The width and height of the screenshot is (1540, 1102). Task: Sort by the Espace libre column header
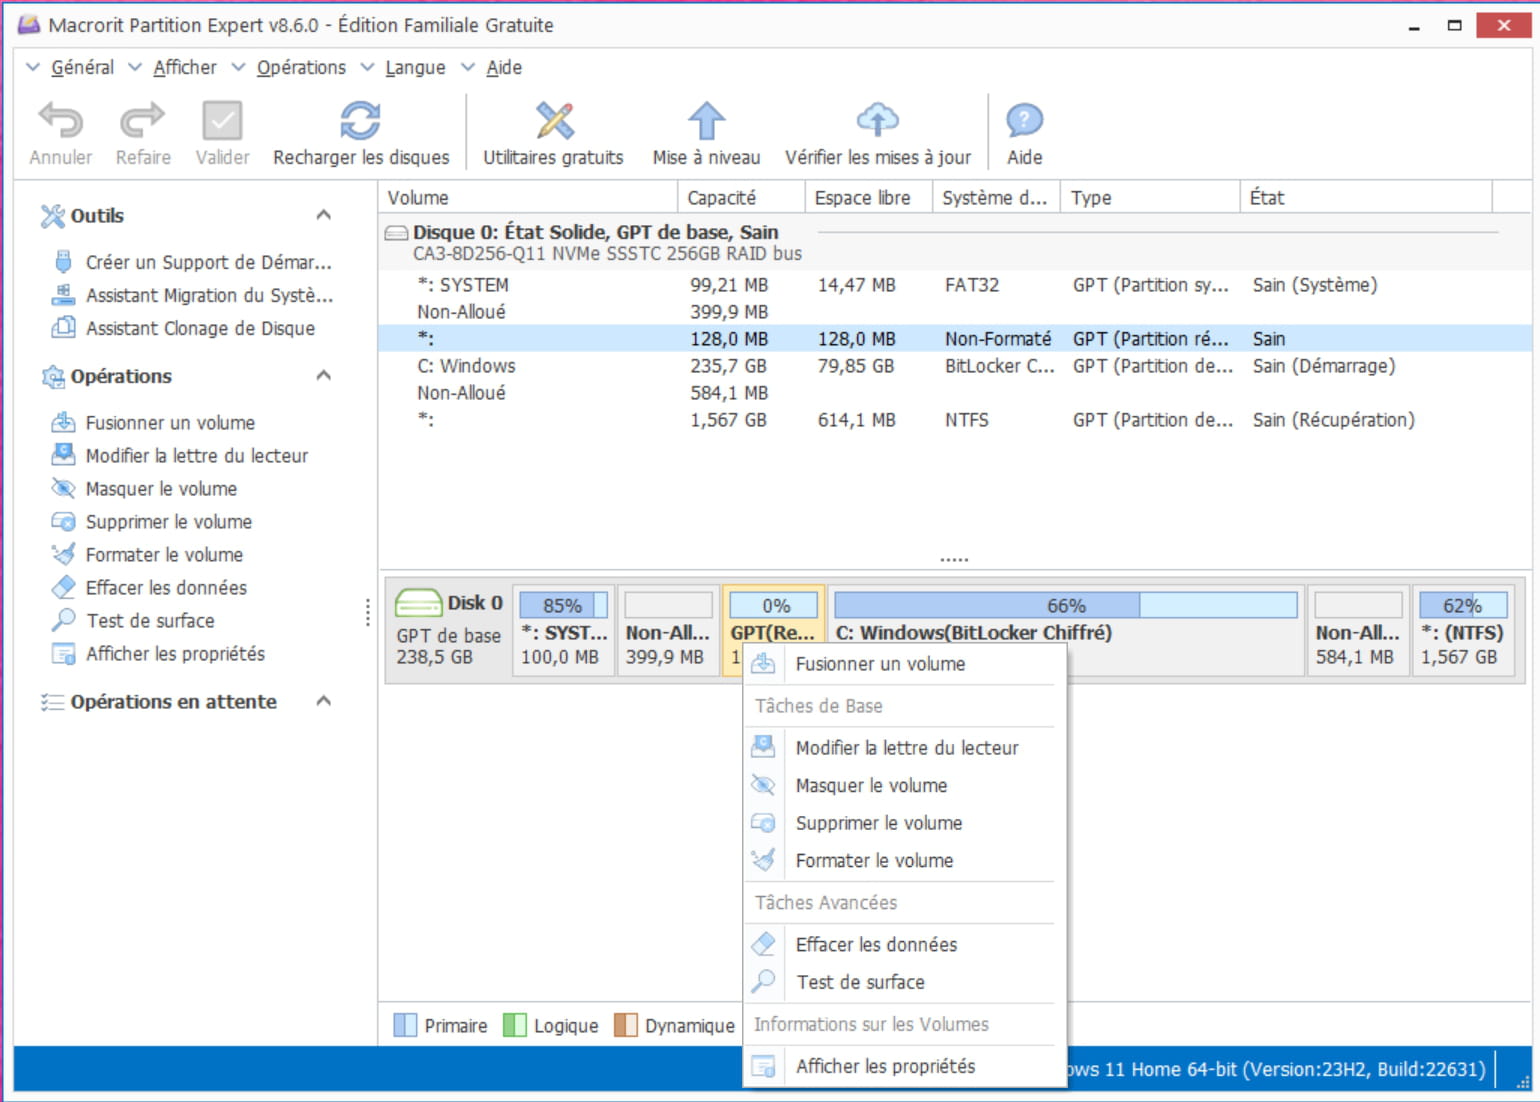[868, 197]
